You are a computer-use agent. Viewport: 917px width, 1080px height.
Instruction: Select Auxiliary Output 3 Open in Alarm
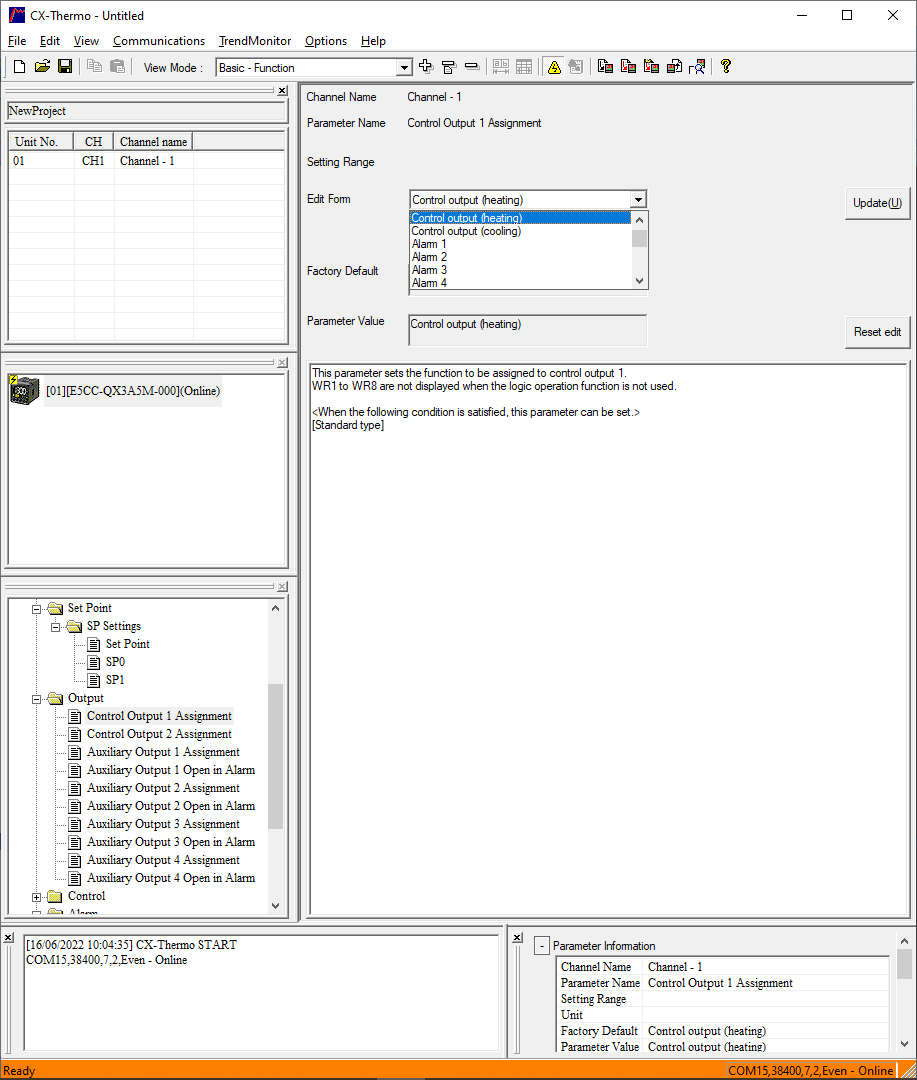pos(171,842)
